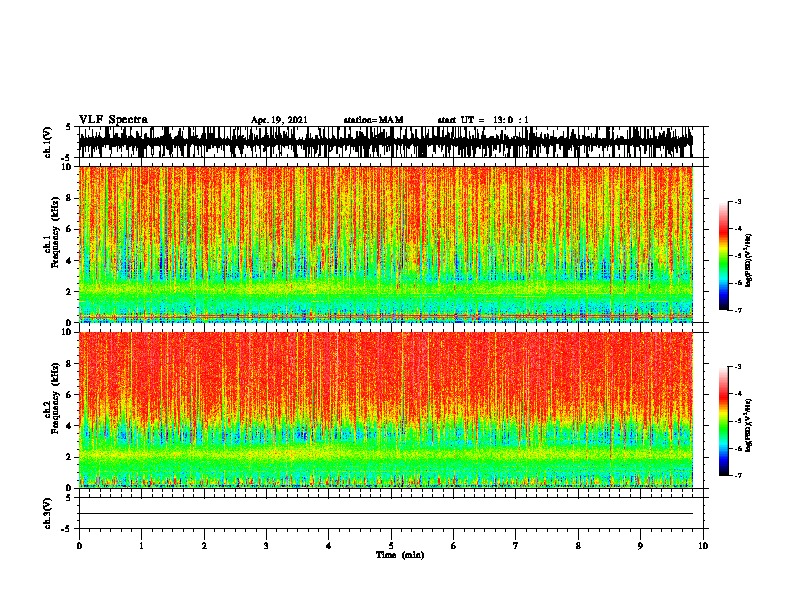The image size is (792, 612).
Task: Click the "3" tick on the time axis
Action: pos(266,546)
